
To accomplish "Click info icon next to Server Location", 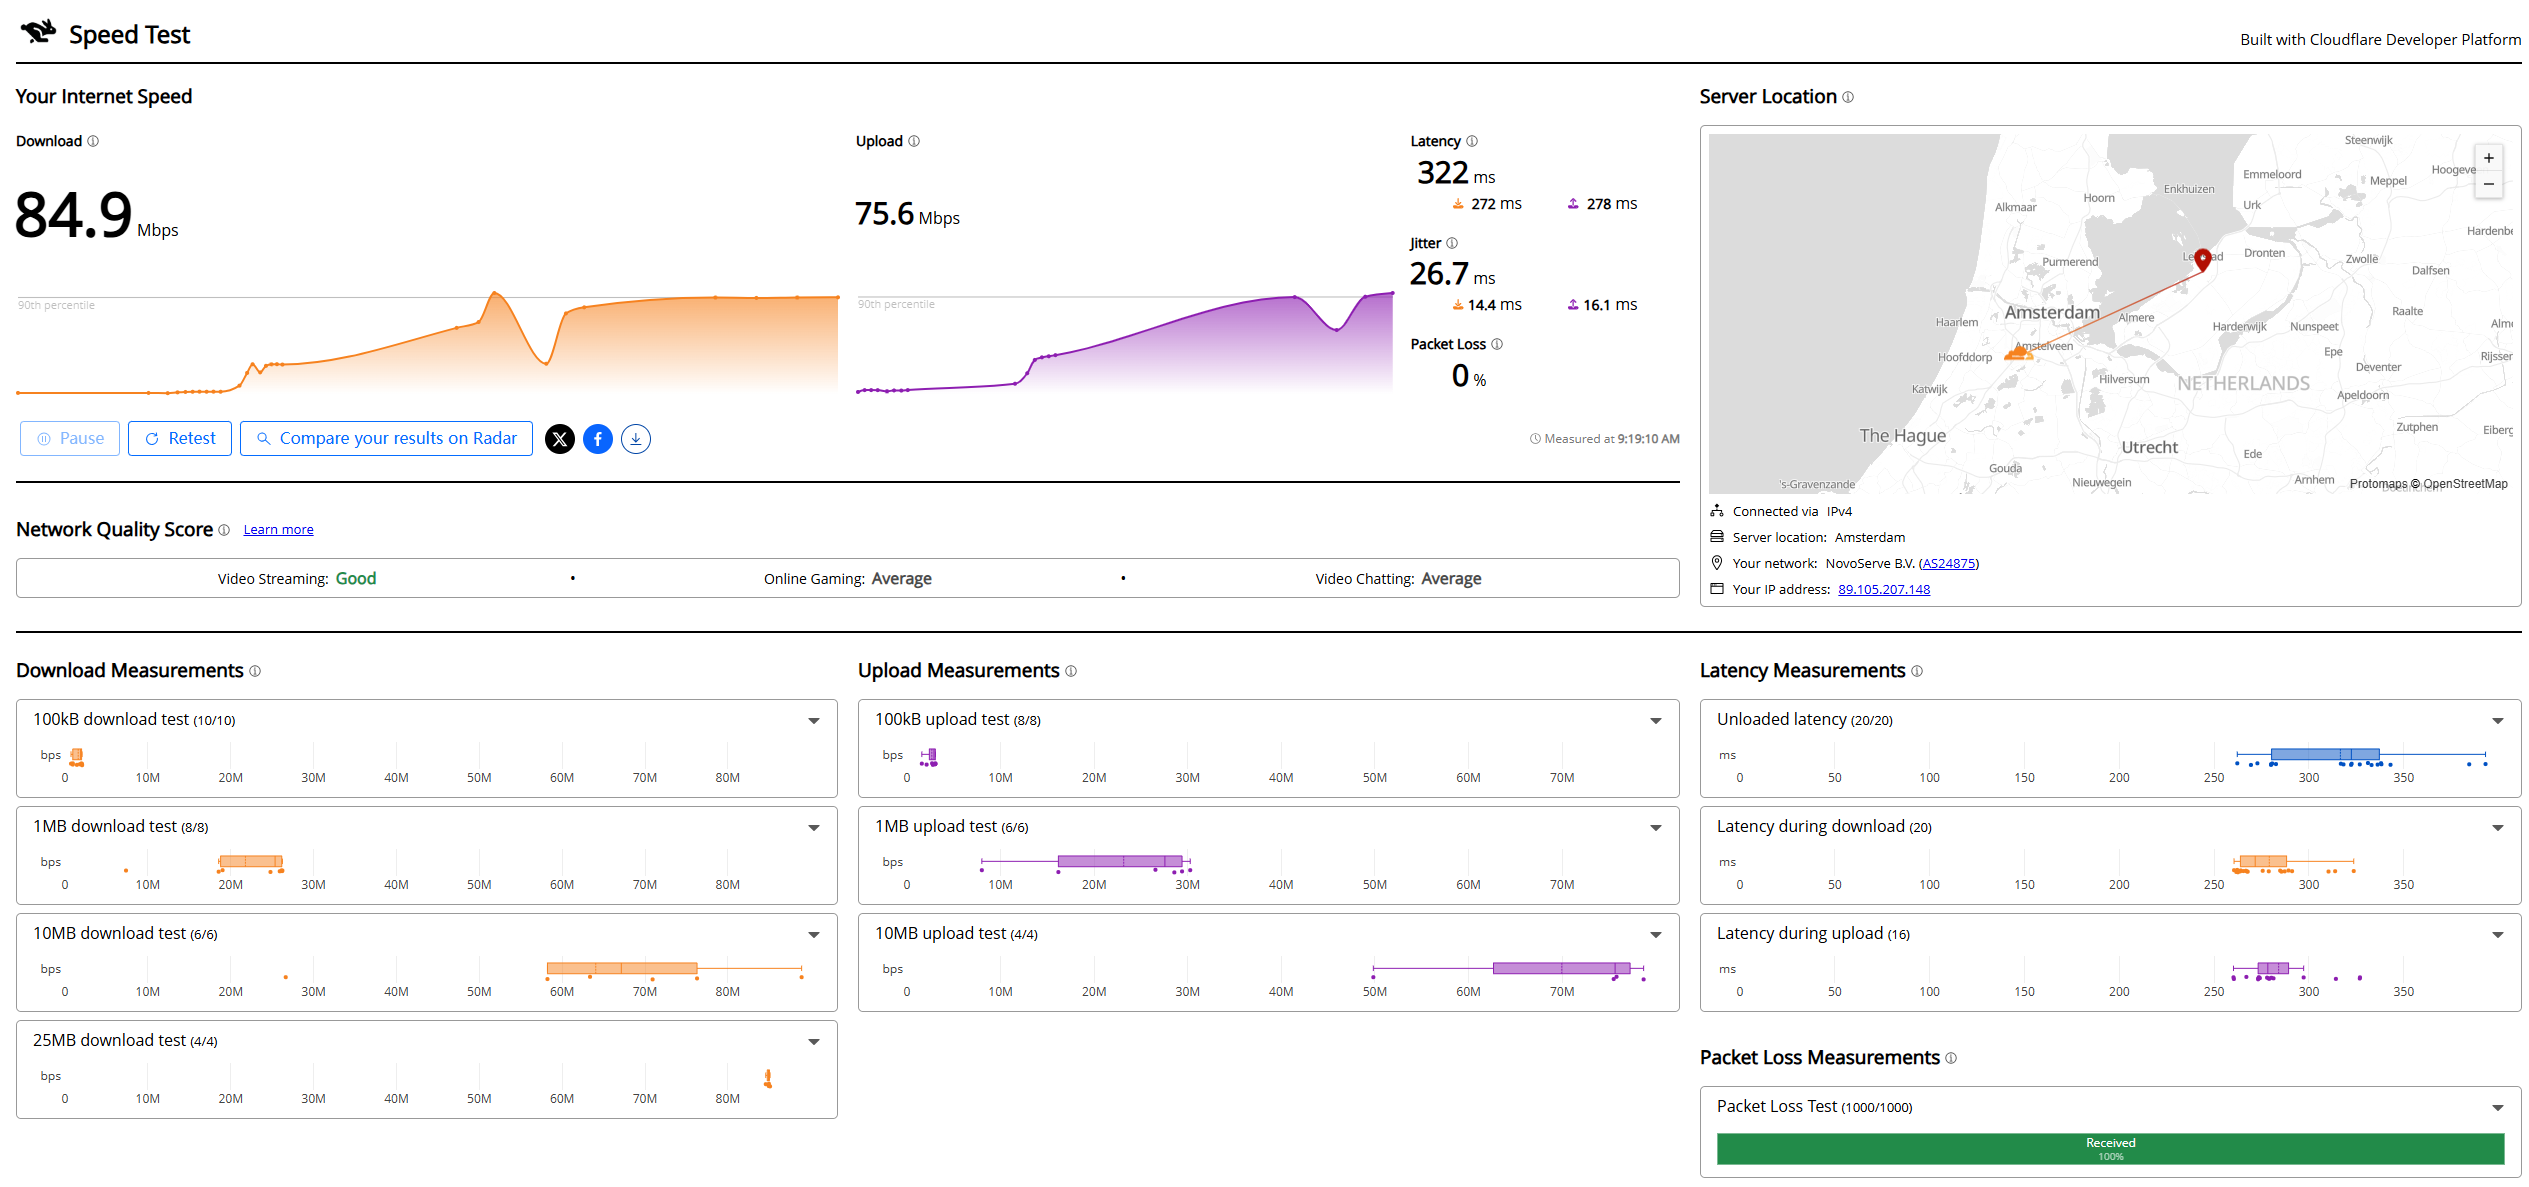I will coord(1848,97).
